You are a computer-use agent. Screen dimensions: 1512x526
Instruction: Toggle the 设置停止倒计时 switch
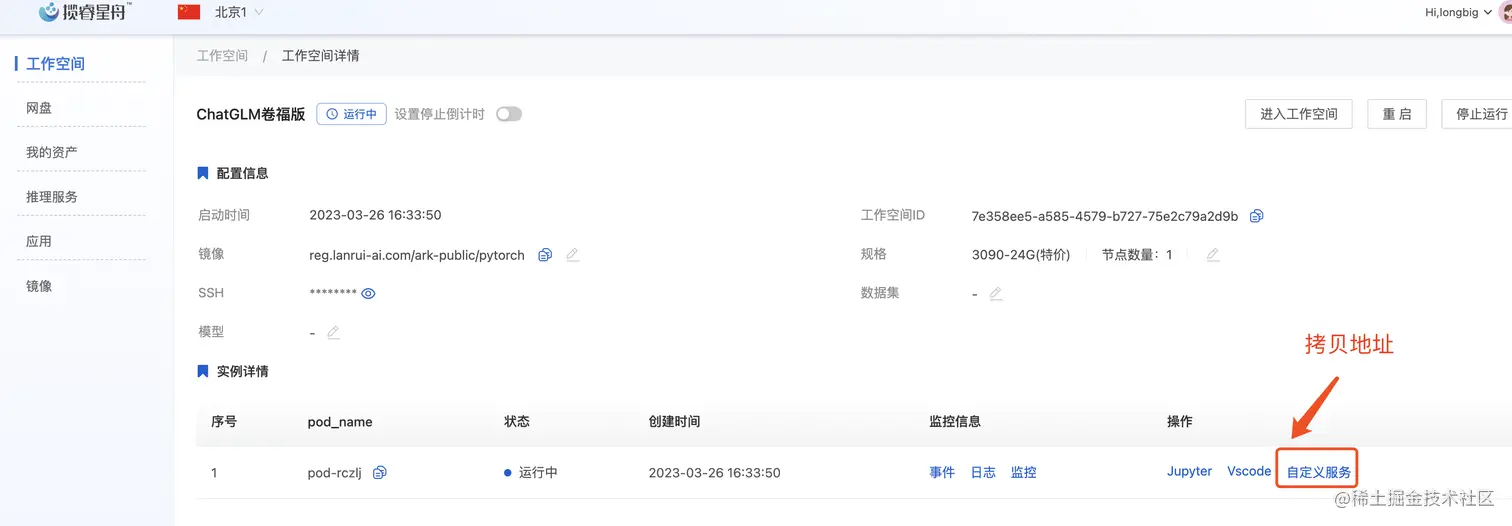[x=509, y=114]
